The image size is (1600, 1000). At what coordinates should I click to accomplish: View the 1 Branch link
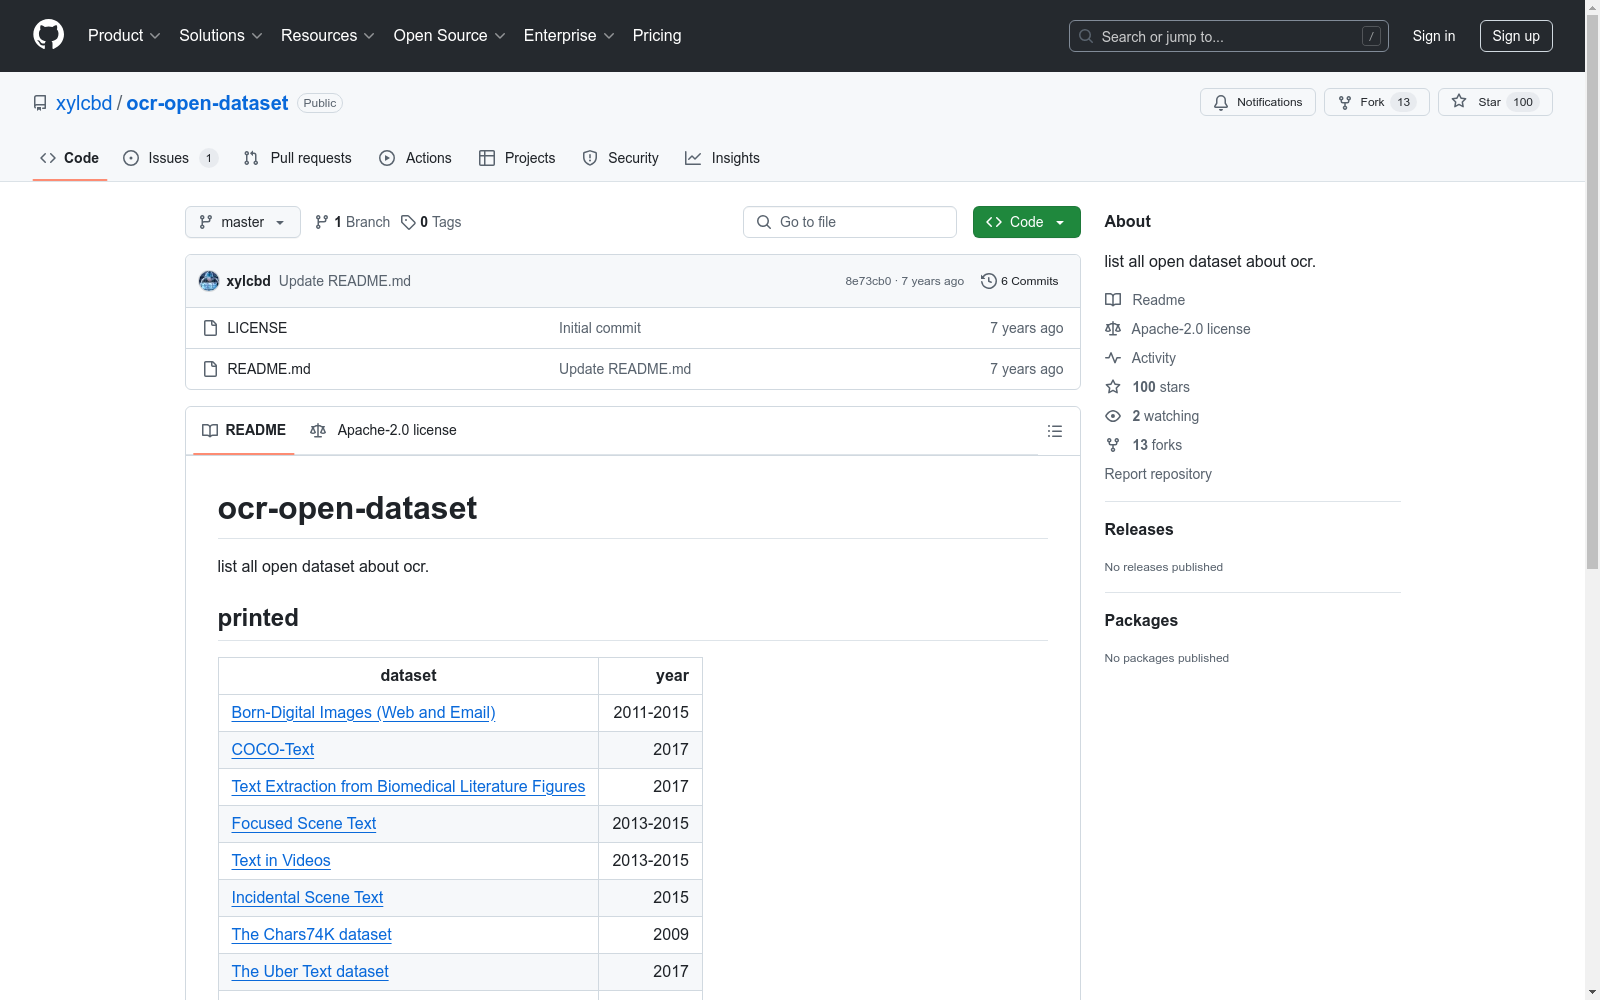(x=352, y=222)
